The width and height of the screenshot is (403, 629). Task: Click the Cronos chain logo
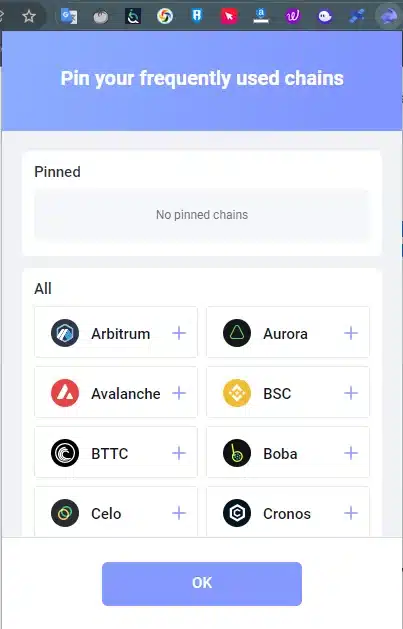[237, 513]
